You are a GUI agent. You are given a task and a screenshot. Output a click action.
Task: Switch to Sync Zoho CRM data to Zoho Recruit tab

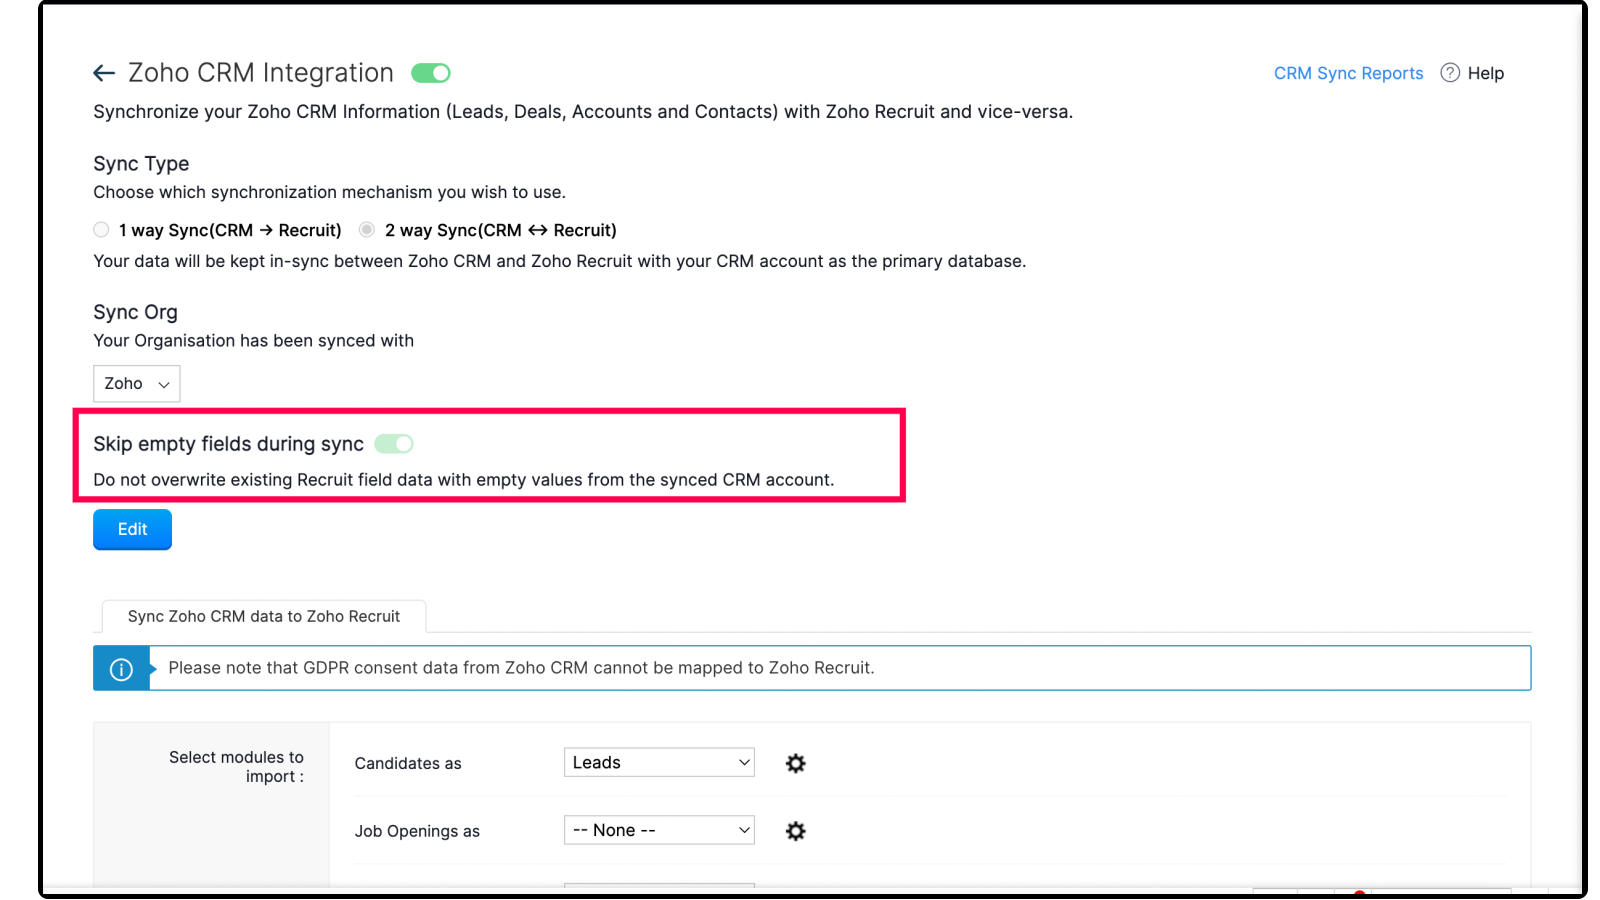click(x=264, y=617)
